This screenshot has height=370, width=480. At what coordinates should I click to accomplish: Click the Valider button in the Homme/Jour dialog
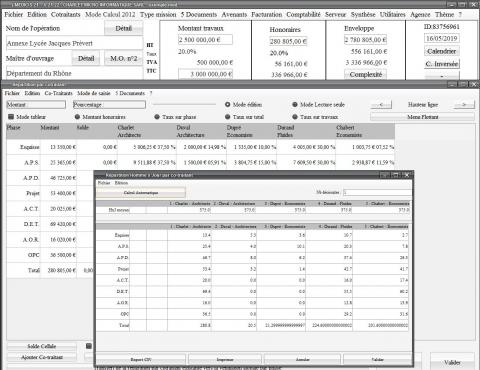tap(377, 360)
